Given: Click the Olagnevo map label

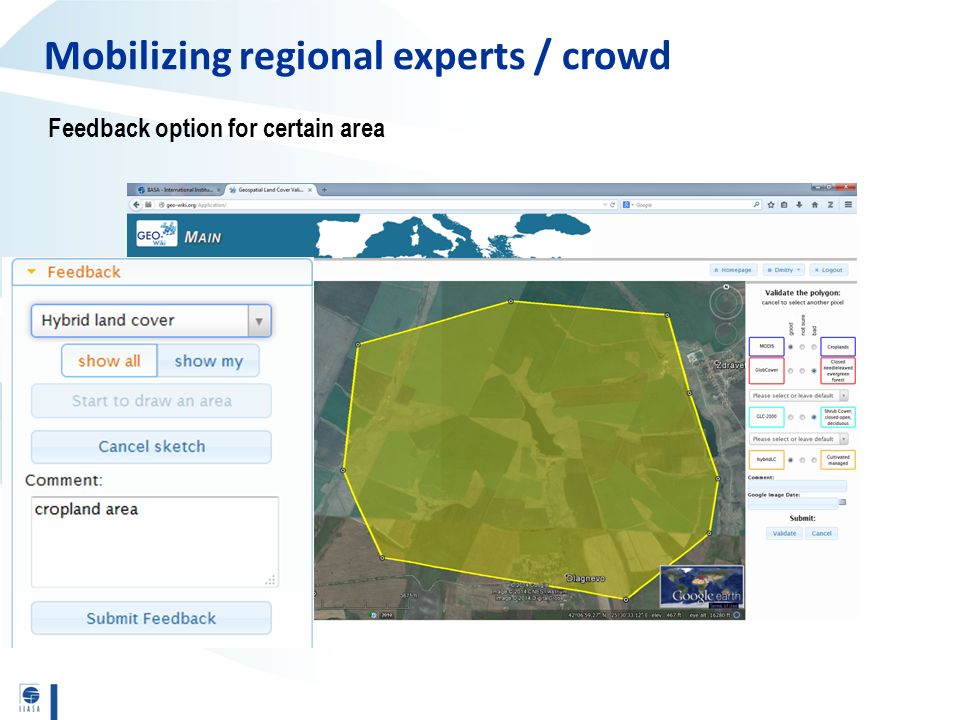Looking at the screenshot, I should [585, 578].
